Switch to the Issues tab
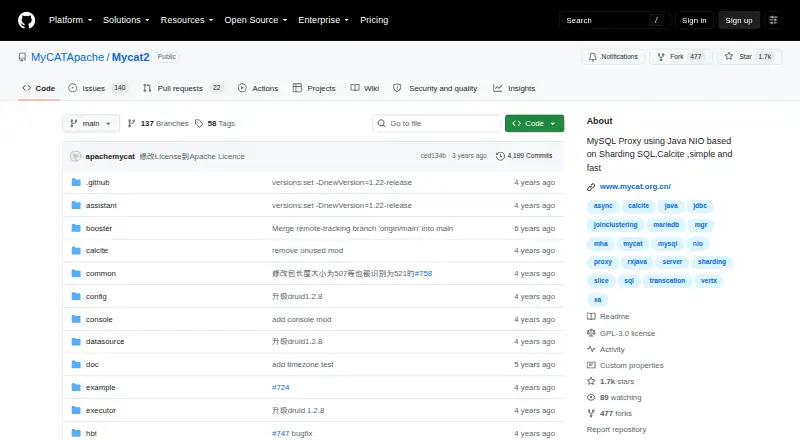Viewport: 800px width, 440px height. [x=97, y=88]
